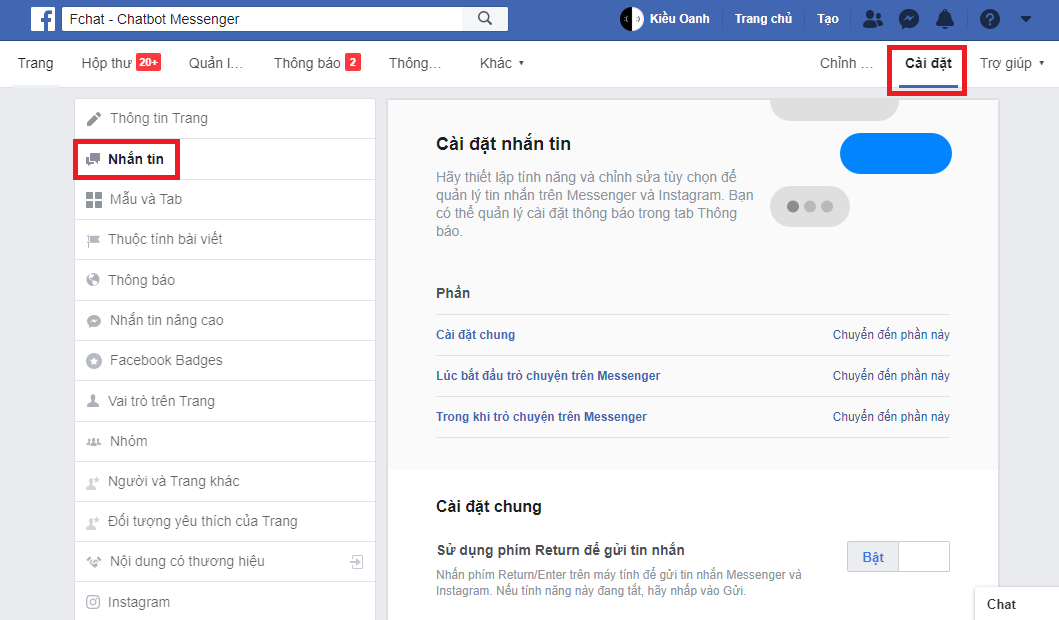Click the search magnifier icon
The image size is (1059, 620).
pyautogui.click(x=484, y=18)
